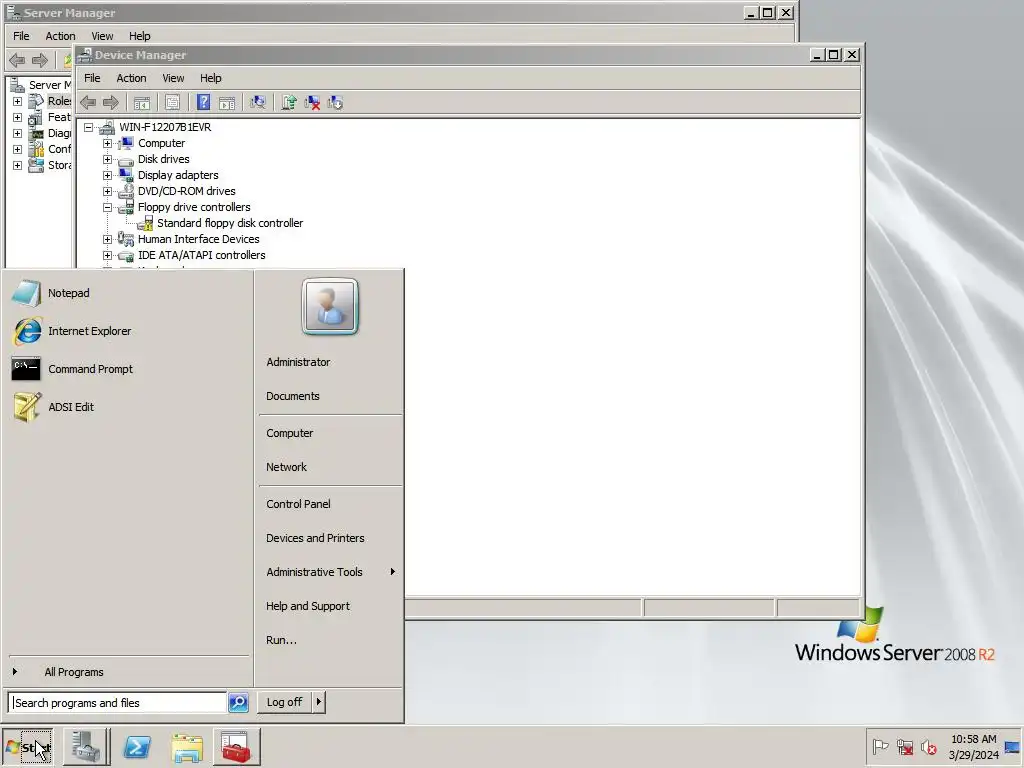Toggle Show/Hide Console Tree in Device Manager

[x=142, y=103]
